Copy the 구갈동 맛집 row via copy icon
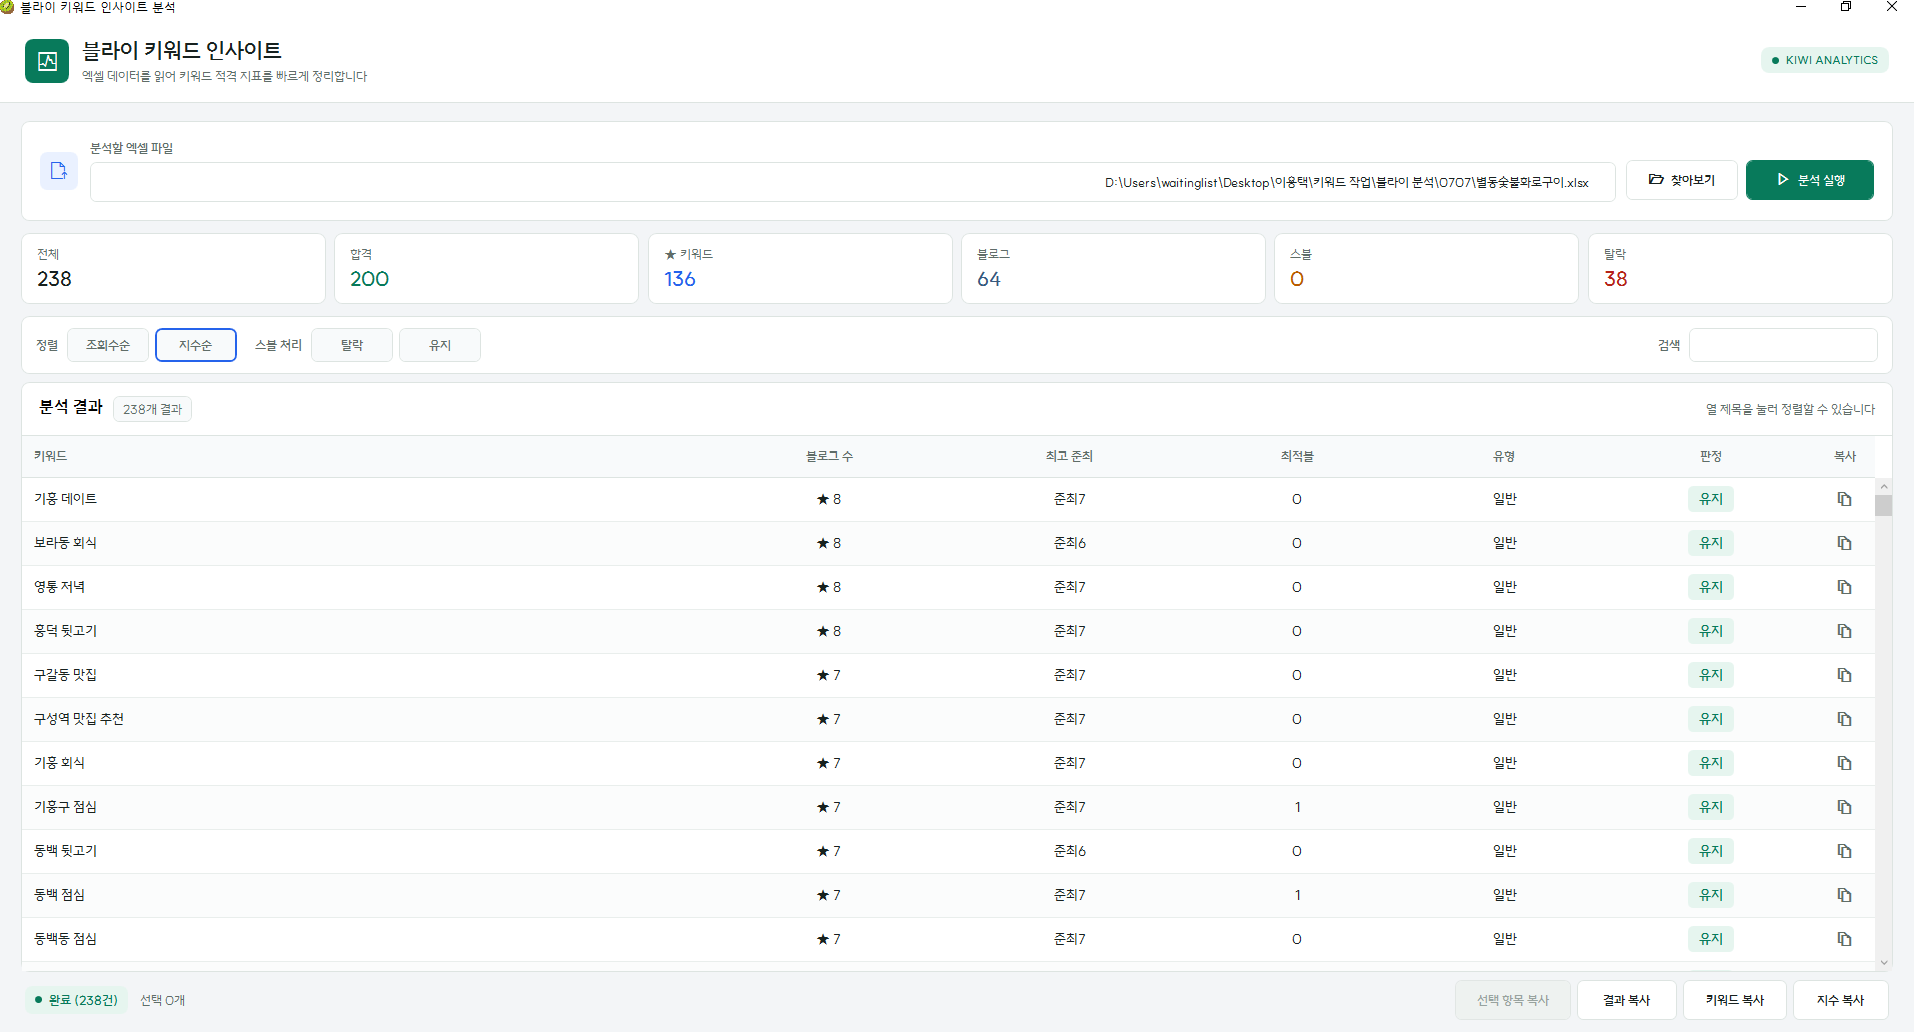 [1844, 675]
